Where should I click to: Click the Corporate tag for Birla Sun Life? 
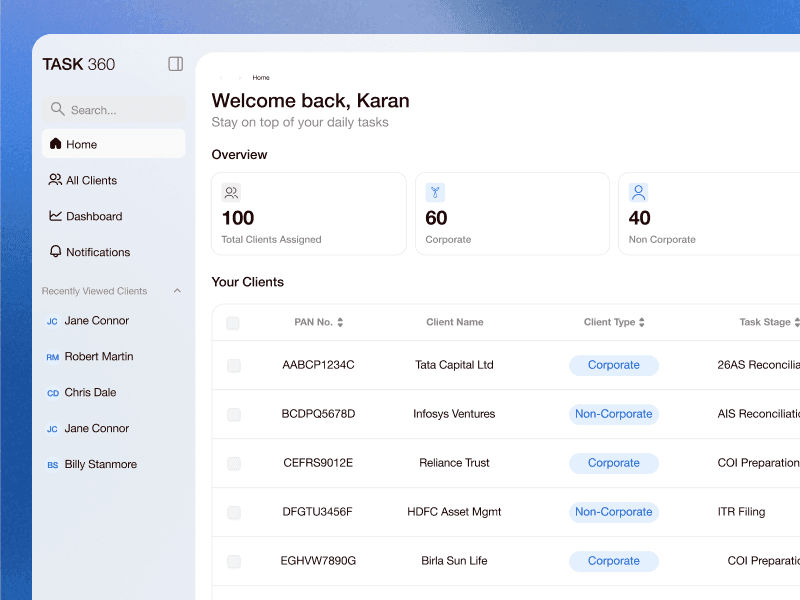614,561
